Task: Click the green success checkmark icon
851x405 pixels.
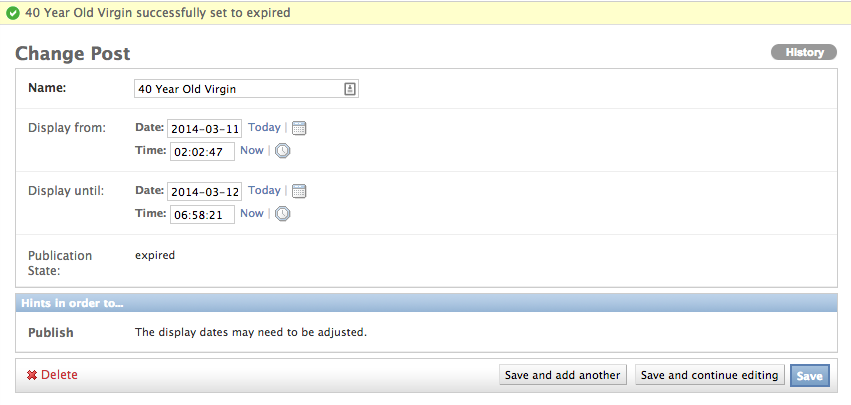Action: tap(13, 13)
